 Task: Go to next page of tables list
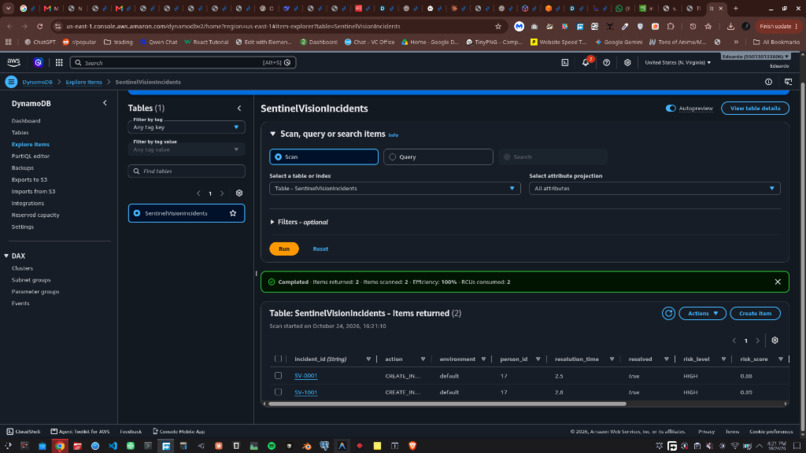(x=222, y=193)
